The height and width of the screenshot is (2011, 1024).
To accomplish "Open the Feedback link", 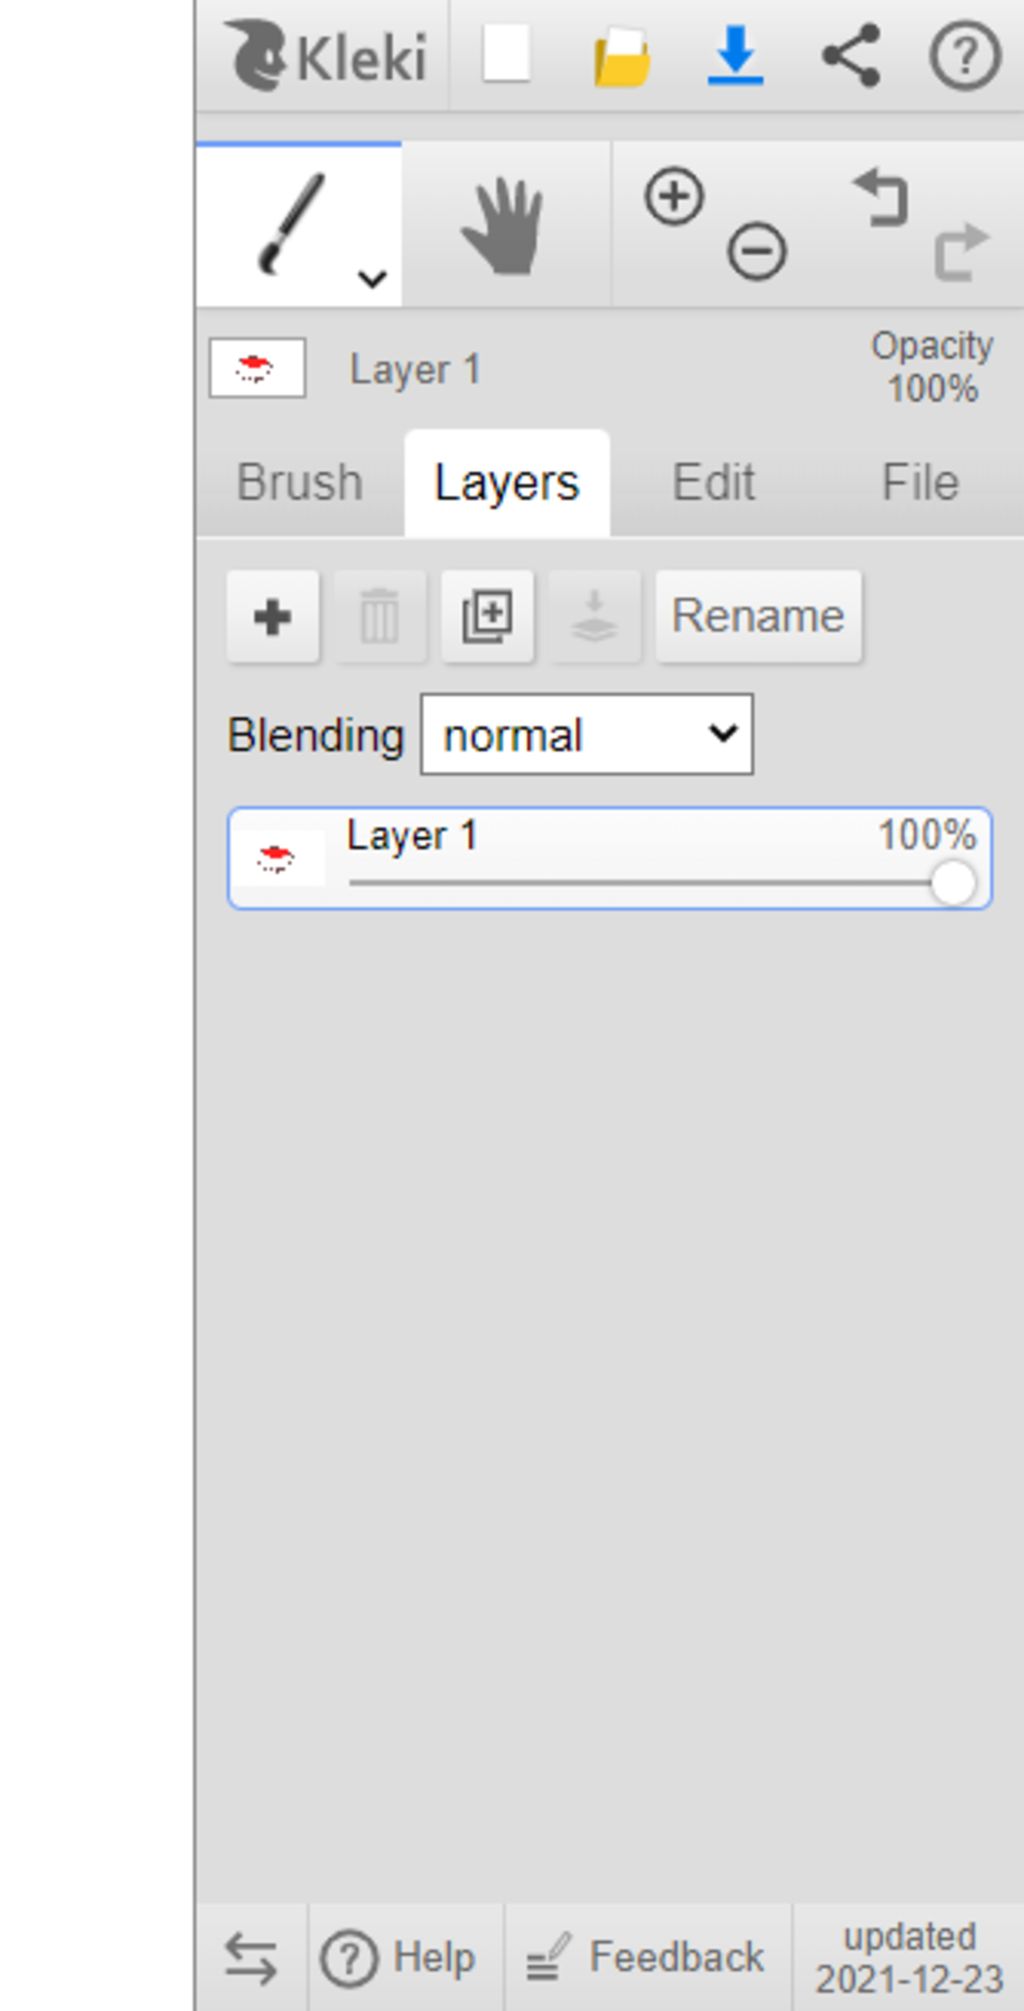I will click(x=647, y=1957).
